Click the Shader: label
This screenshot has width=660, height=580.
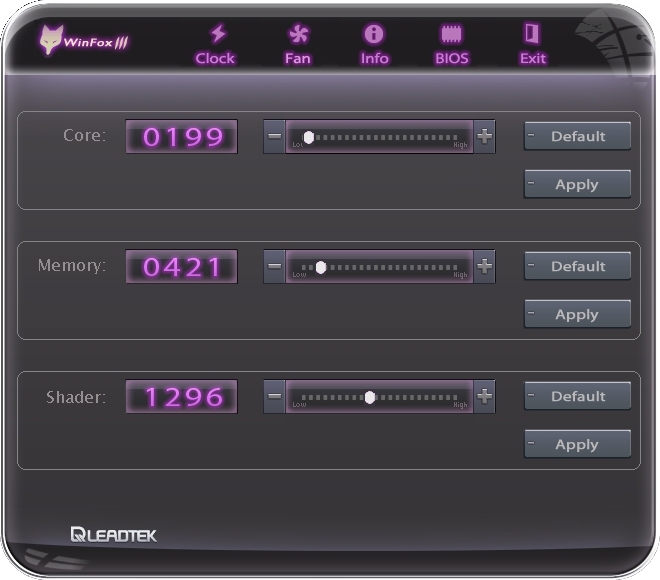coord(76,397)
